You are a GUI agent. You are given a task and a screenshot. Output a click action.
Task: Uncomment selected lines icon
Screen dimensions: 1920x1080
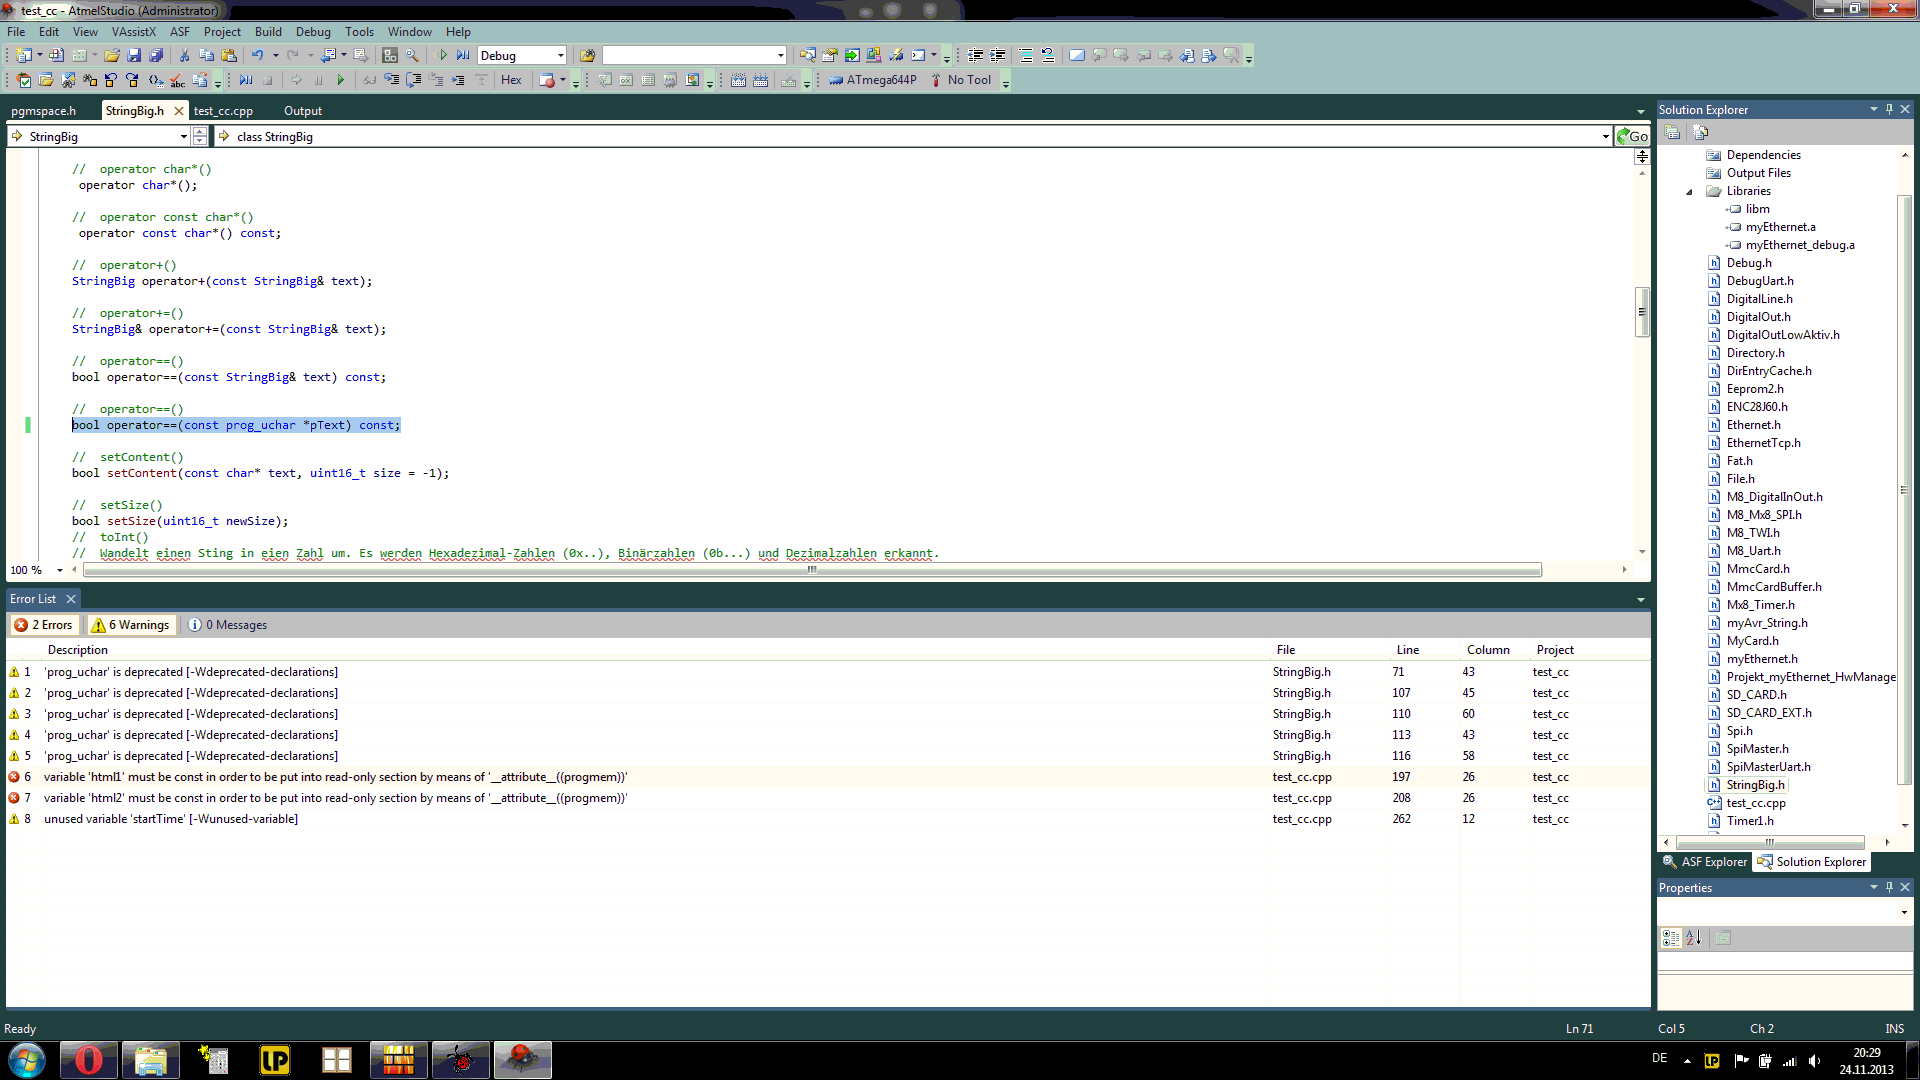1048,55
